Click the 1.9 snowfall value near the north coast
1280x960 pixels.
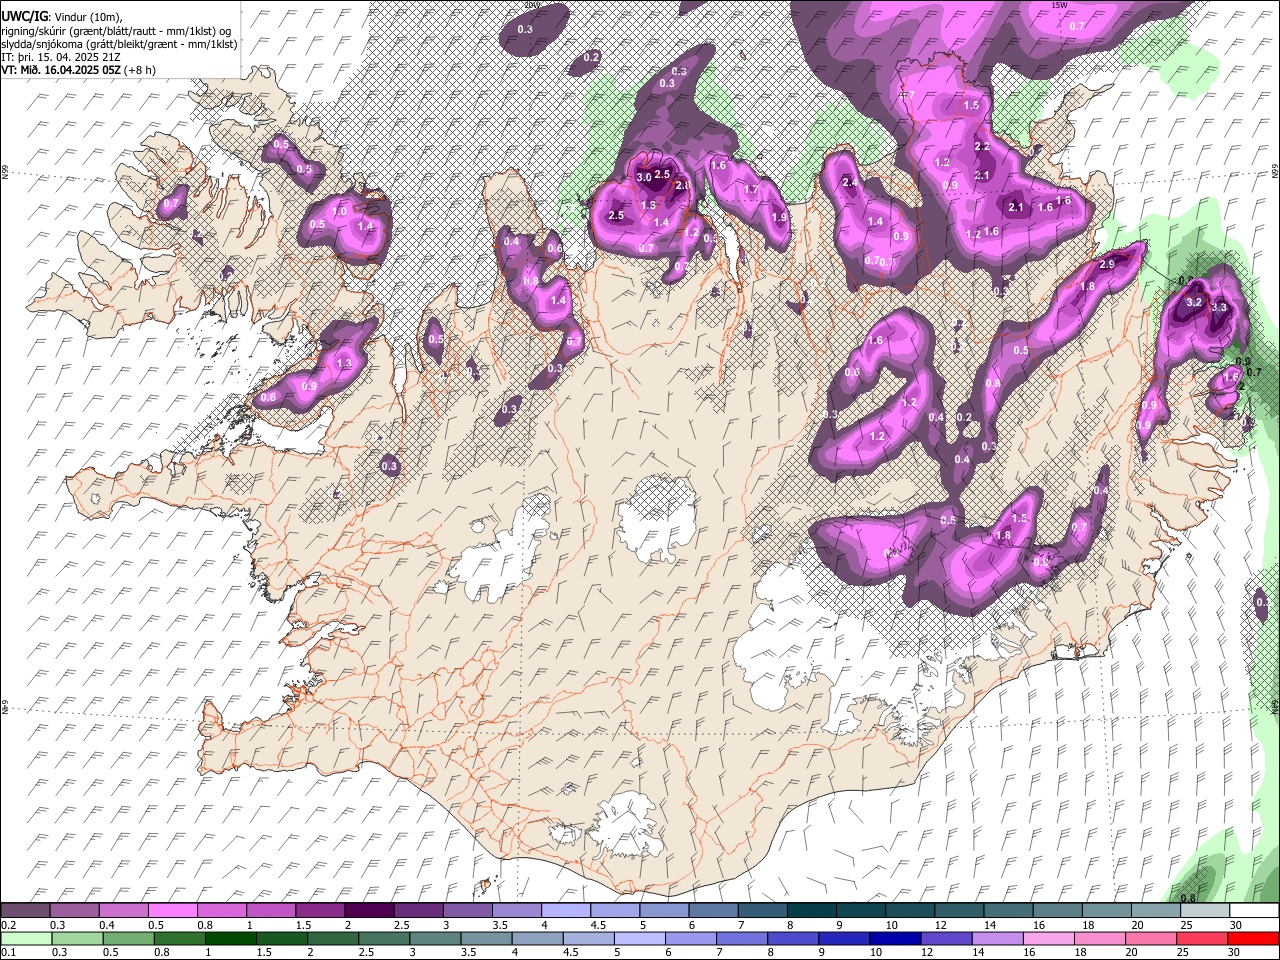tap(779, 218)
